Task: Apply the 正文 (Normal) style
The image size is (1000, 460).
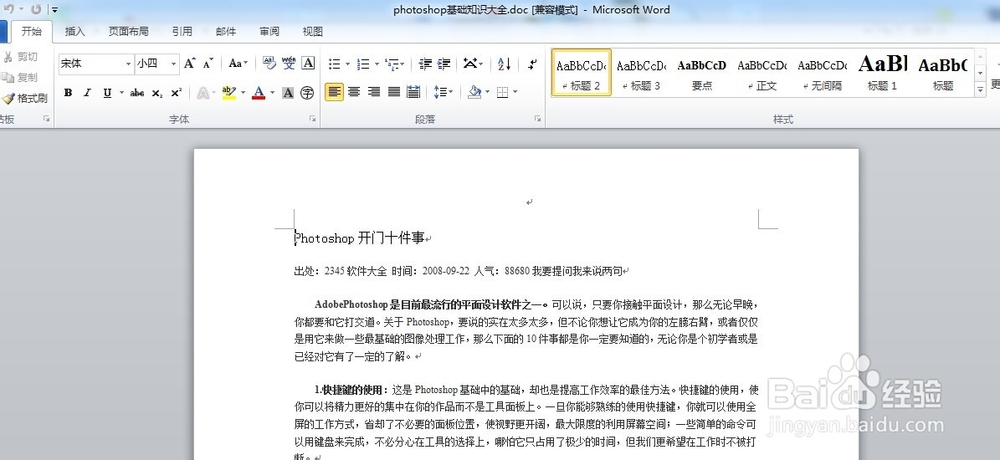Action: 762,73
